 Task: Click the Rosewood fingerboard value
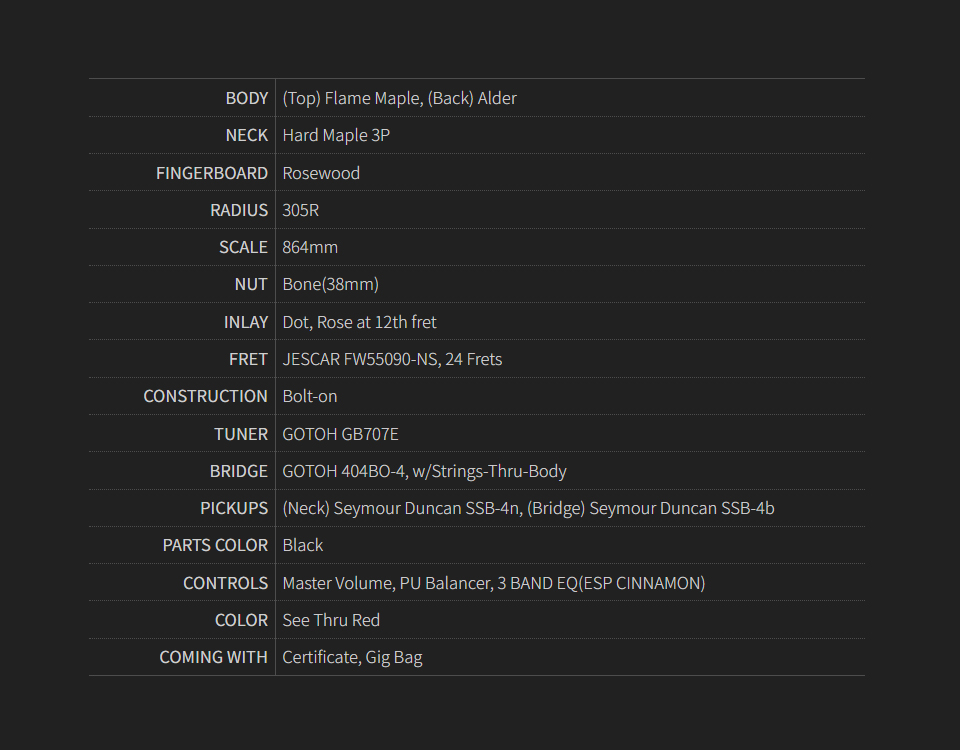click(x=321, y=173)
